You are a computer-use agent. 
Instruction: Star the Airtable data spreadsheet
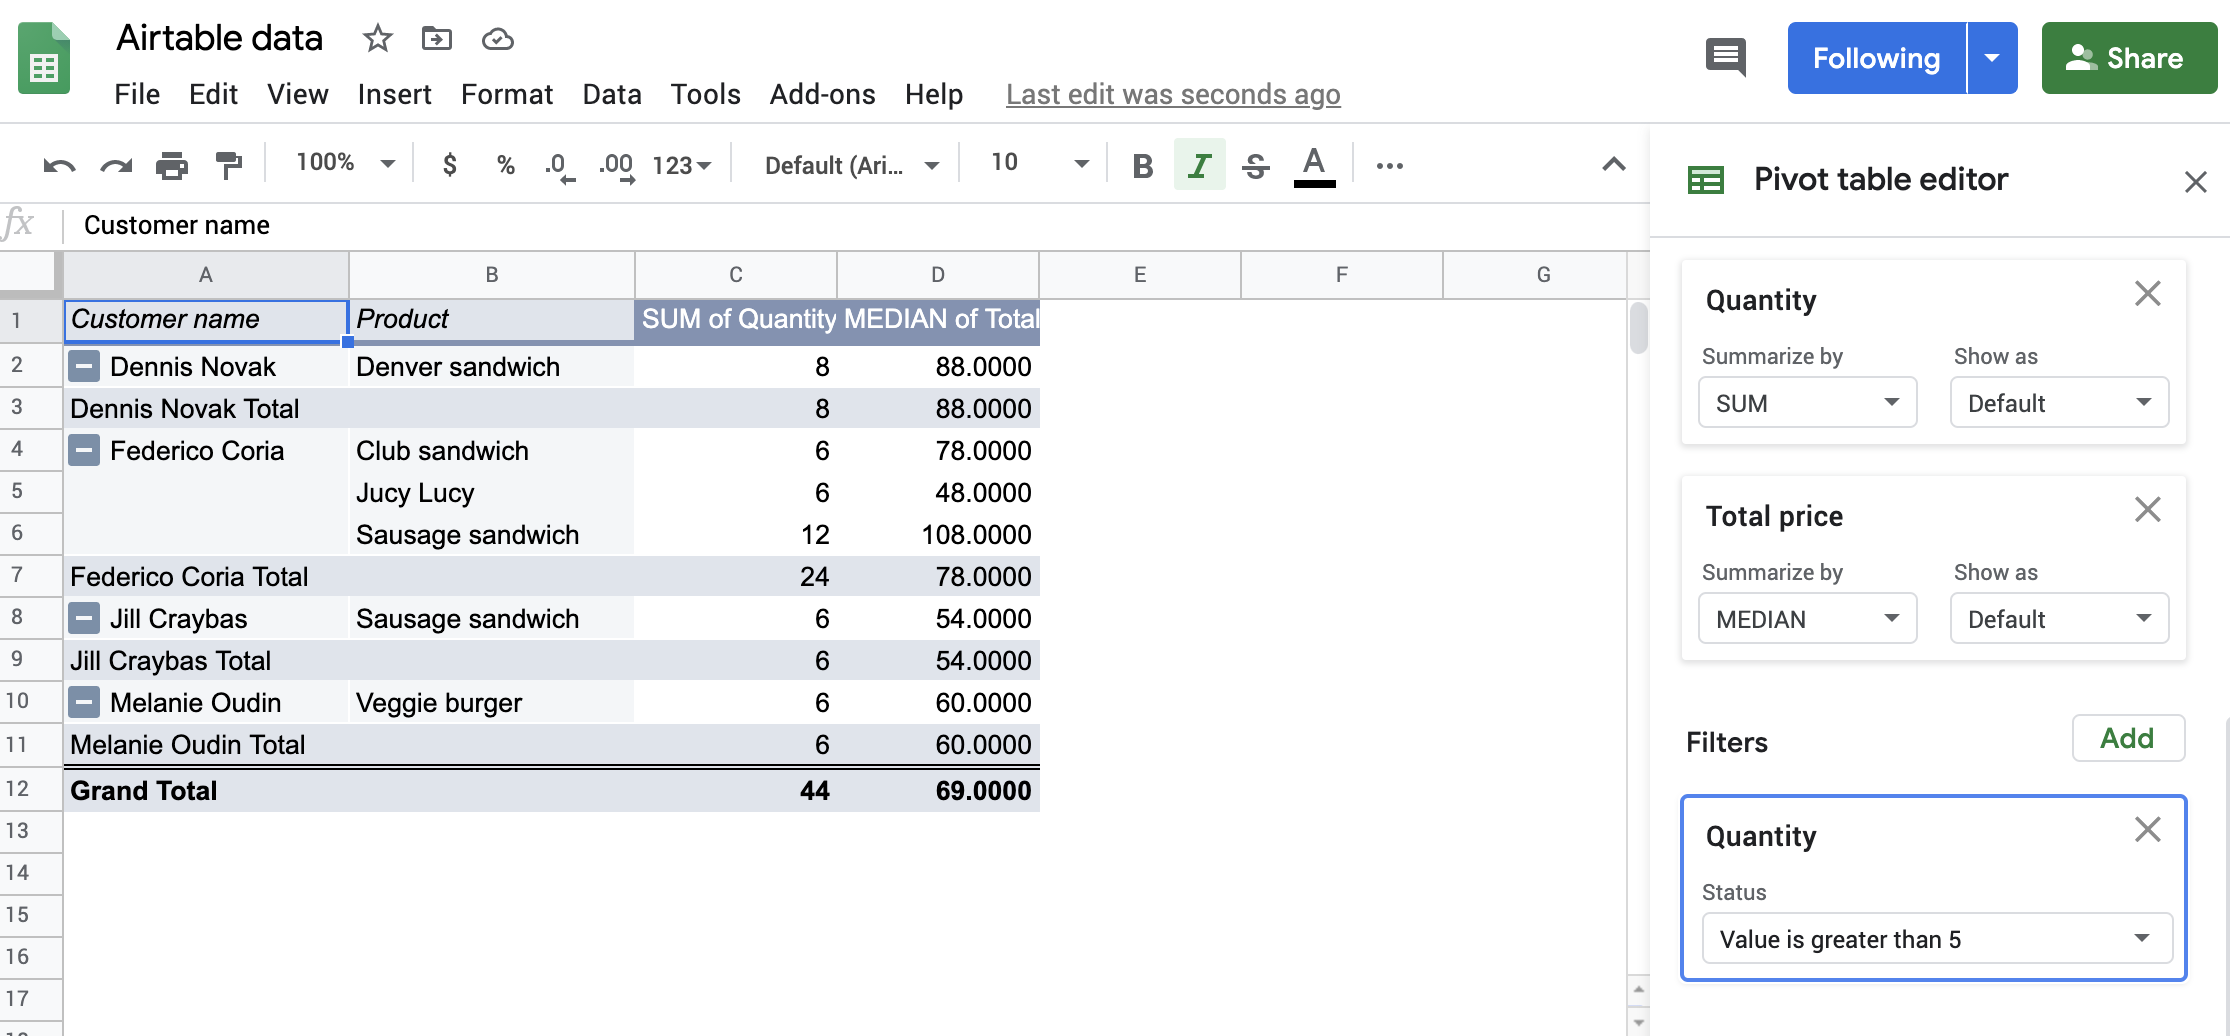tap(377, 38)
